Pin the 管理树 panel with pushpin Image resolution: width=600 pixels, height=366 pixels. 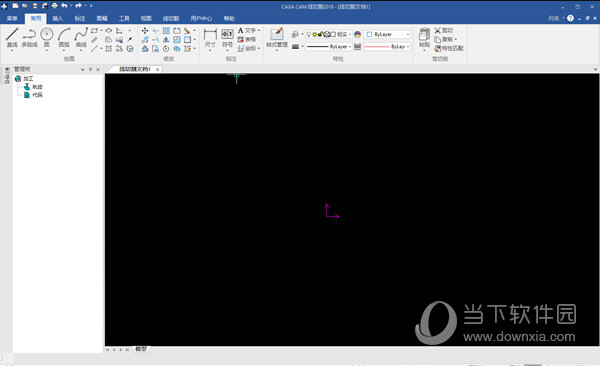click(x=91, y=69)
